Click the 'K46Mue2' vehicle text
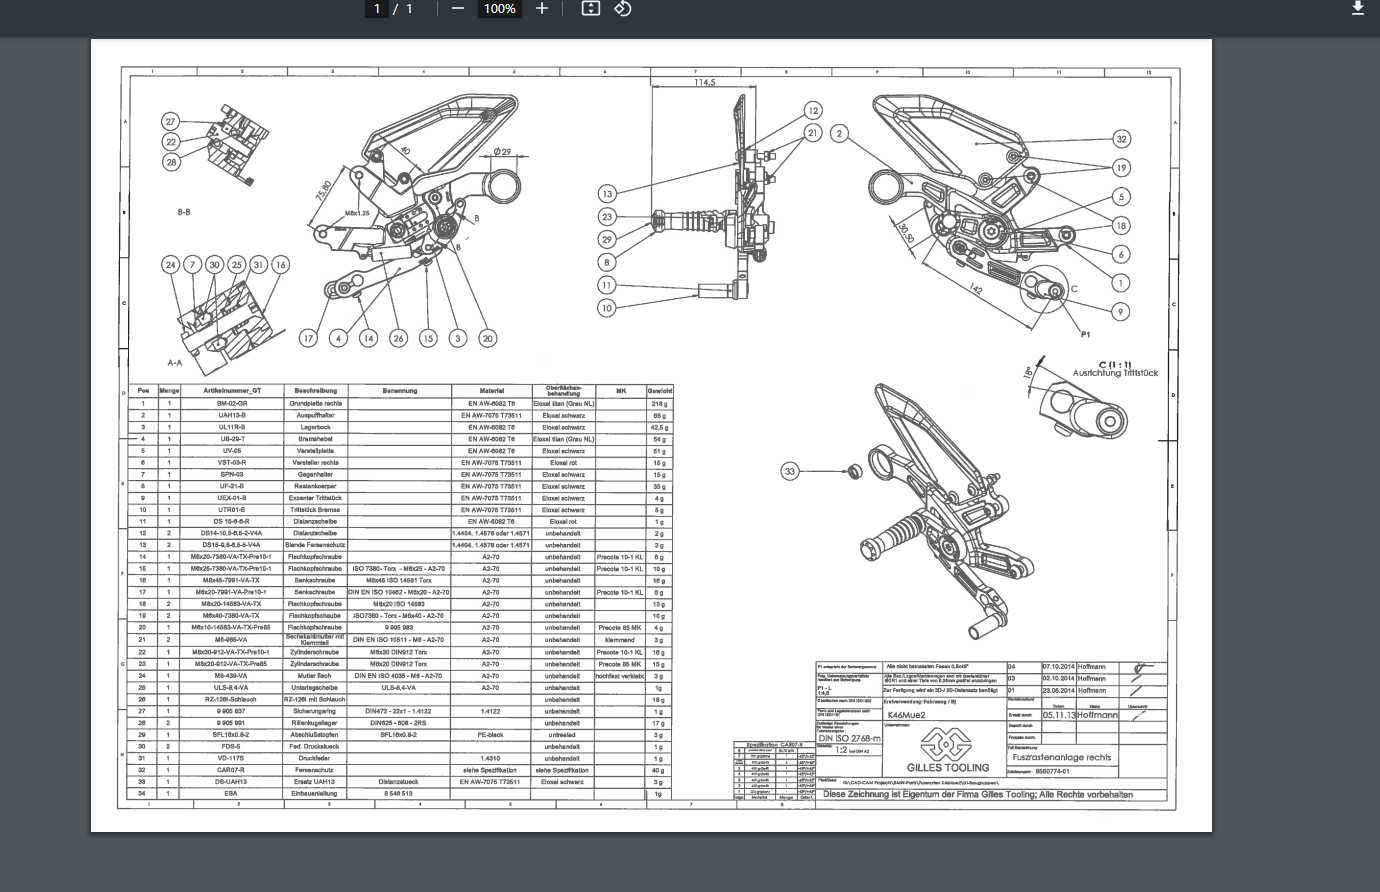 click(x=907, y=715)
